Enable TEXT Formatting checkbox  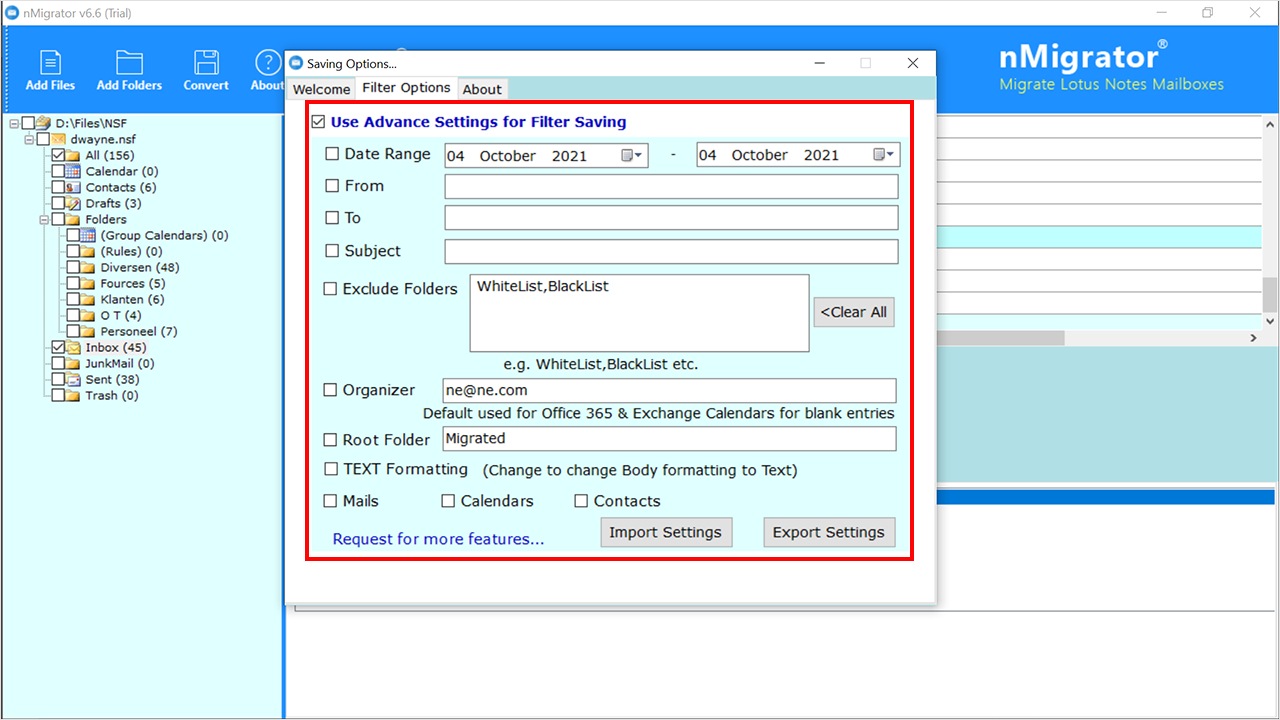(x=330, y=469)
